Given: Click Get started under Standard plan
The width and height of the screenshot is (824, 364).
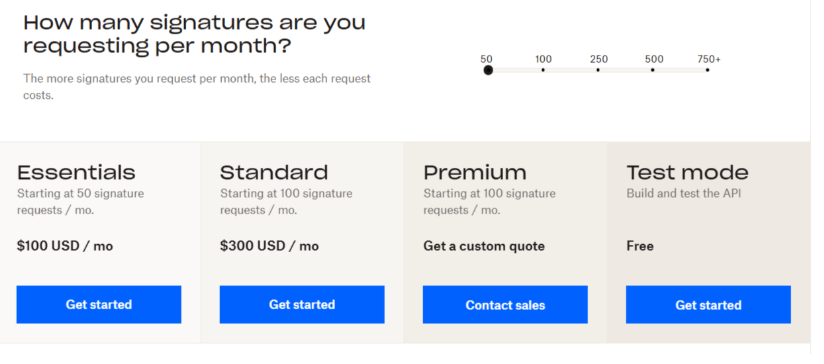Looking at the screenshot, I should [x=302, y=305].
